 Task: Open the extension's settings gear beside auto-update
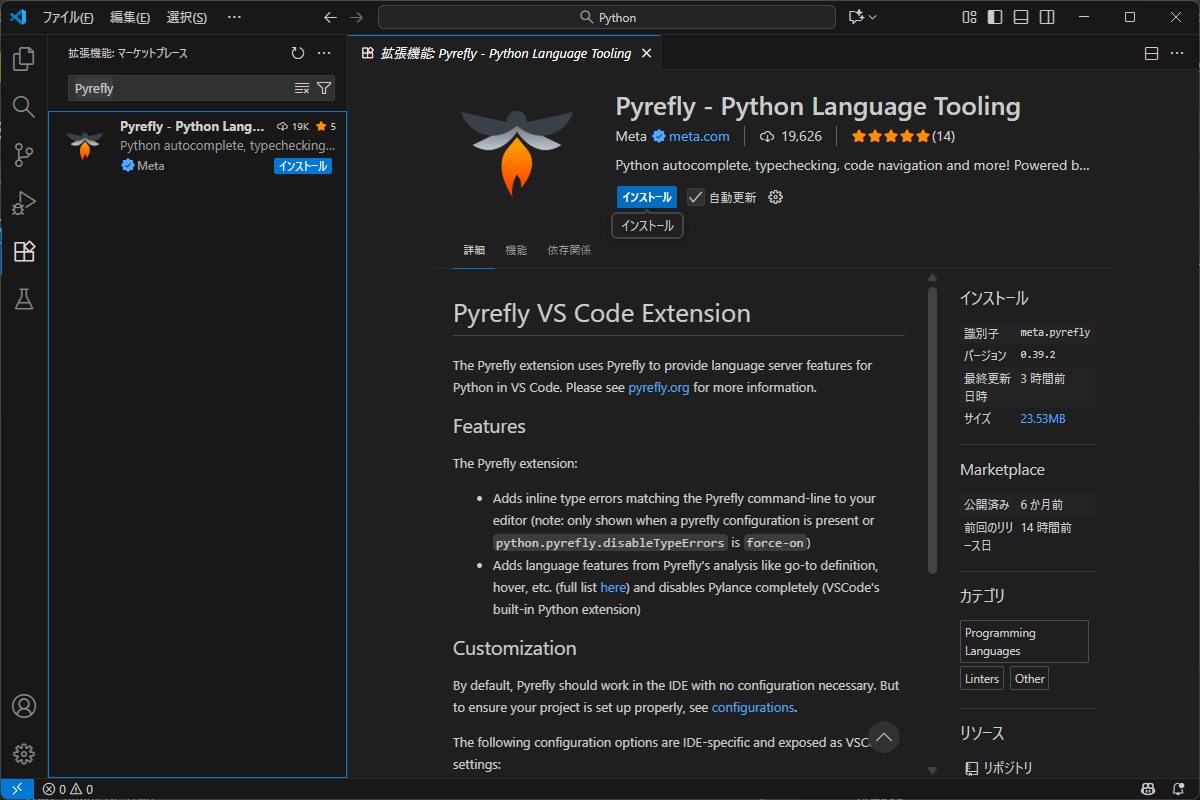pyautogui.click(x=775, y=197)
